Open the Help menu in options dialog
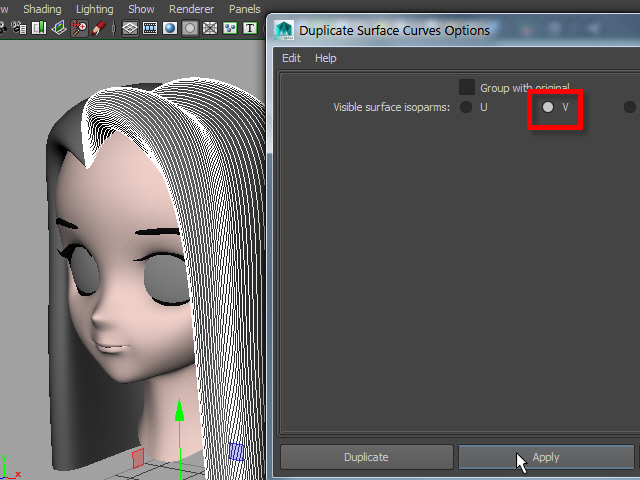Viewport: 640px width, 480px height. (326, 58)
